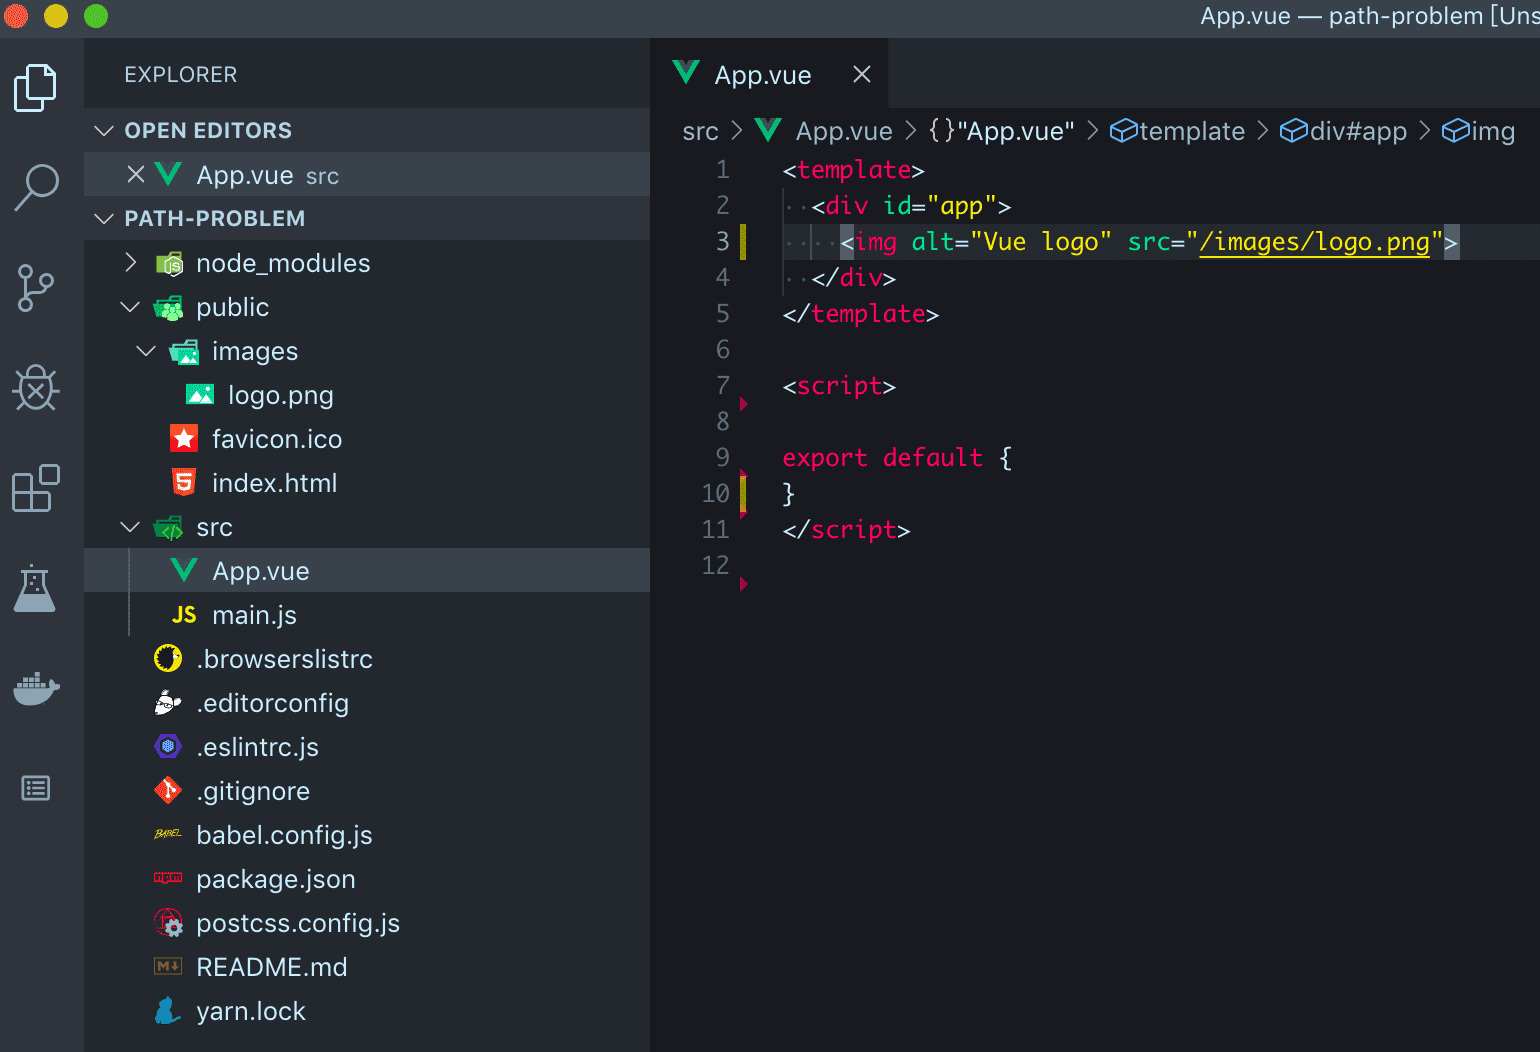This screenshot has width=1540, height=1052.
Task: Close App.vue in Open Editors list
Action: point(136,175)
